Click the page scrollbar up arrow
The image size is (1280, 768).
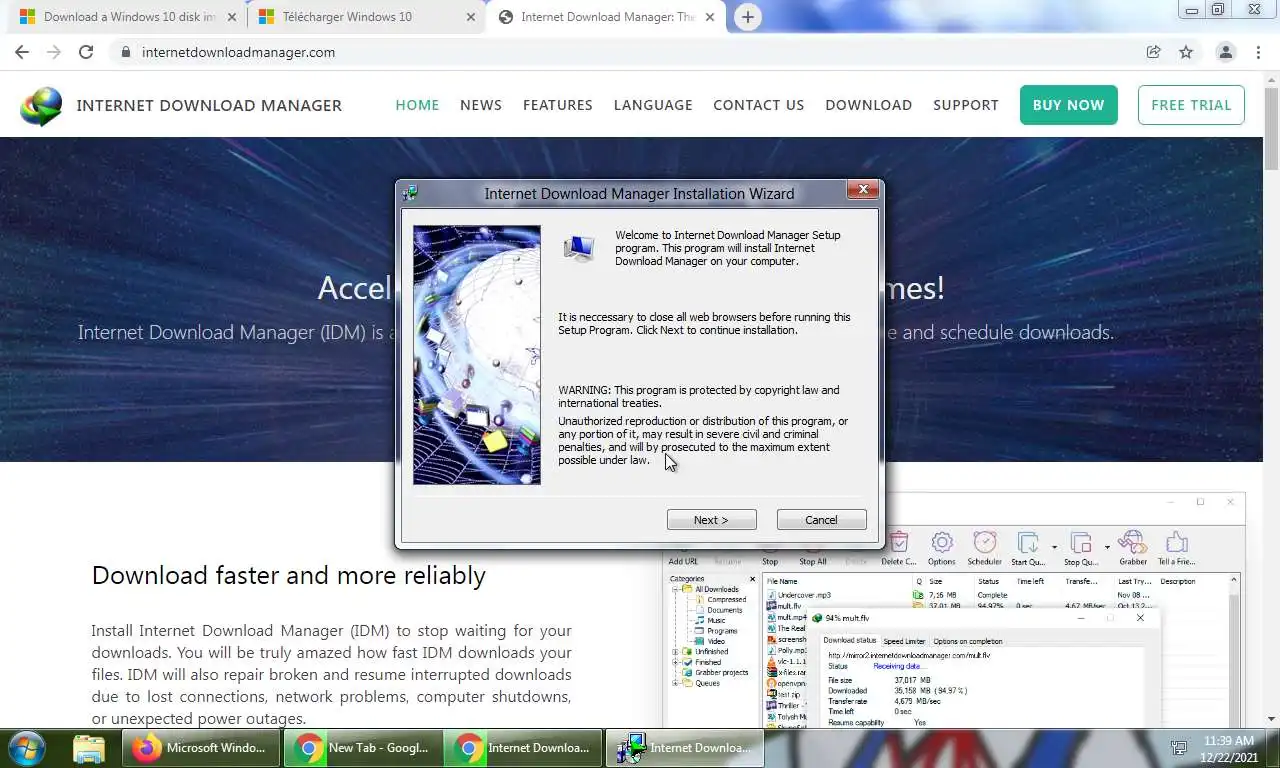[x=1271, y=79]
